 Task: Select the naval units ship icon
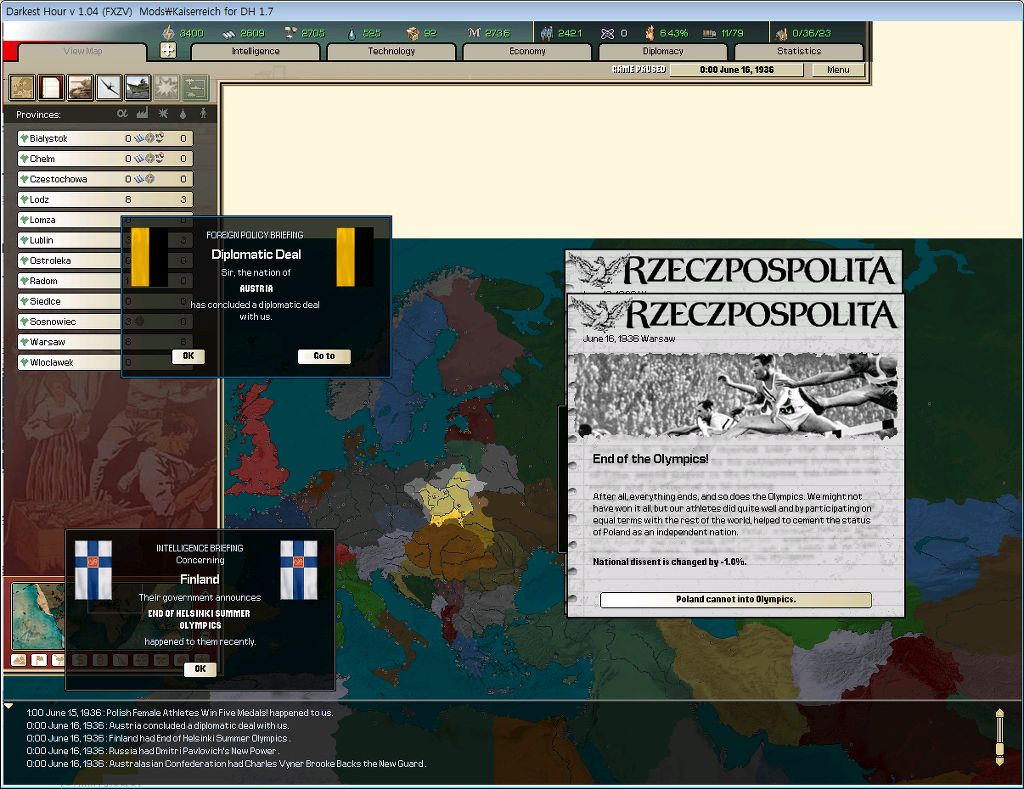point(138,88)
